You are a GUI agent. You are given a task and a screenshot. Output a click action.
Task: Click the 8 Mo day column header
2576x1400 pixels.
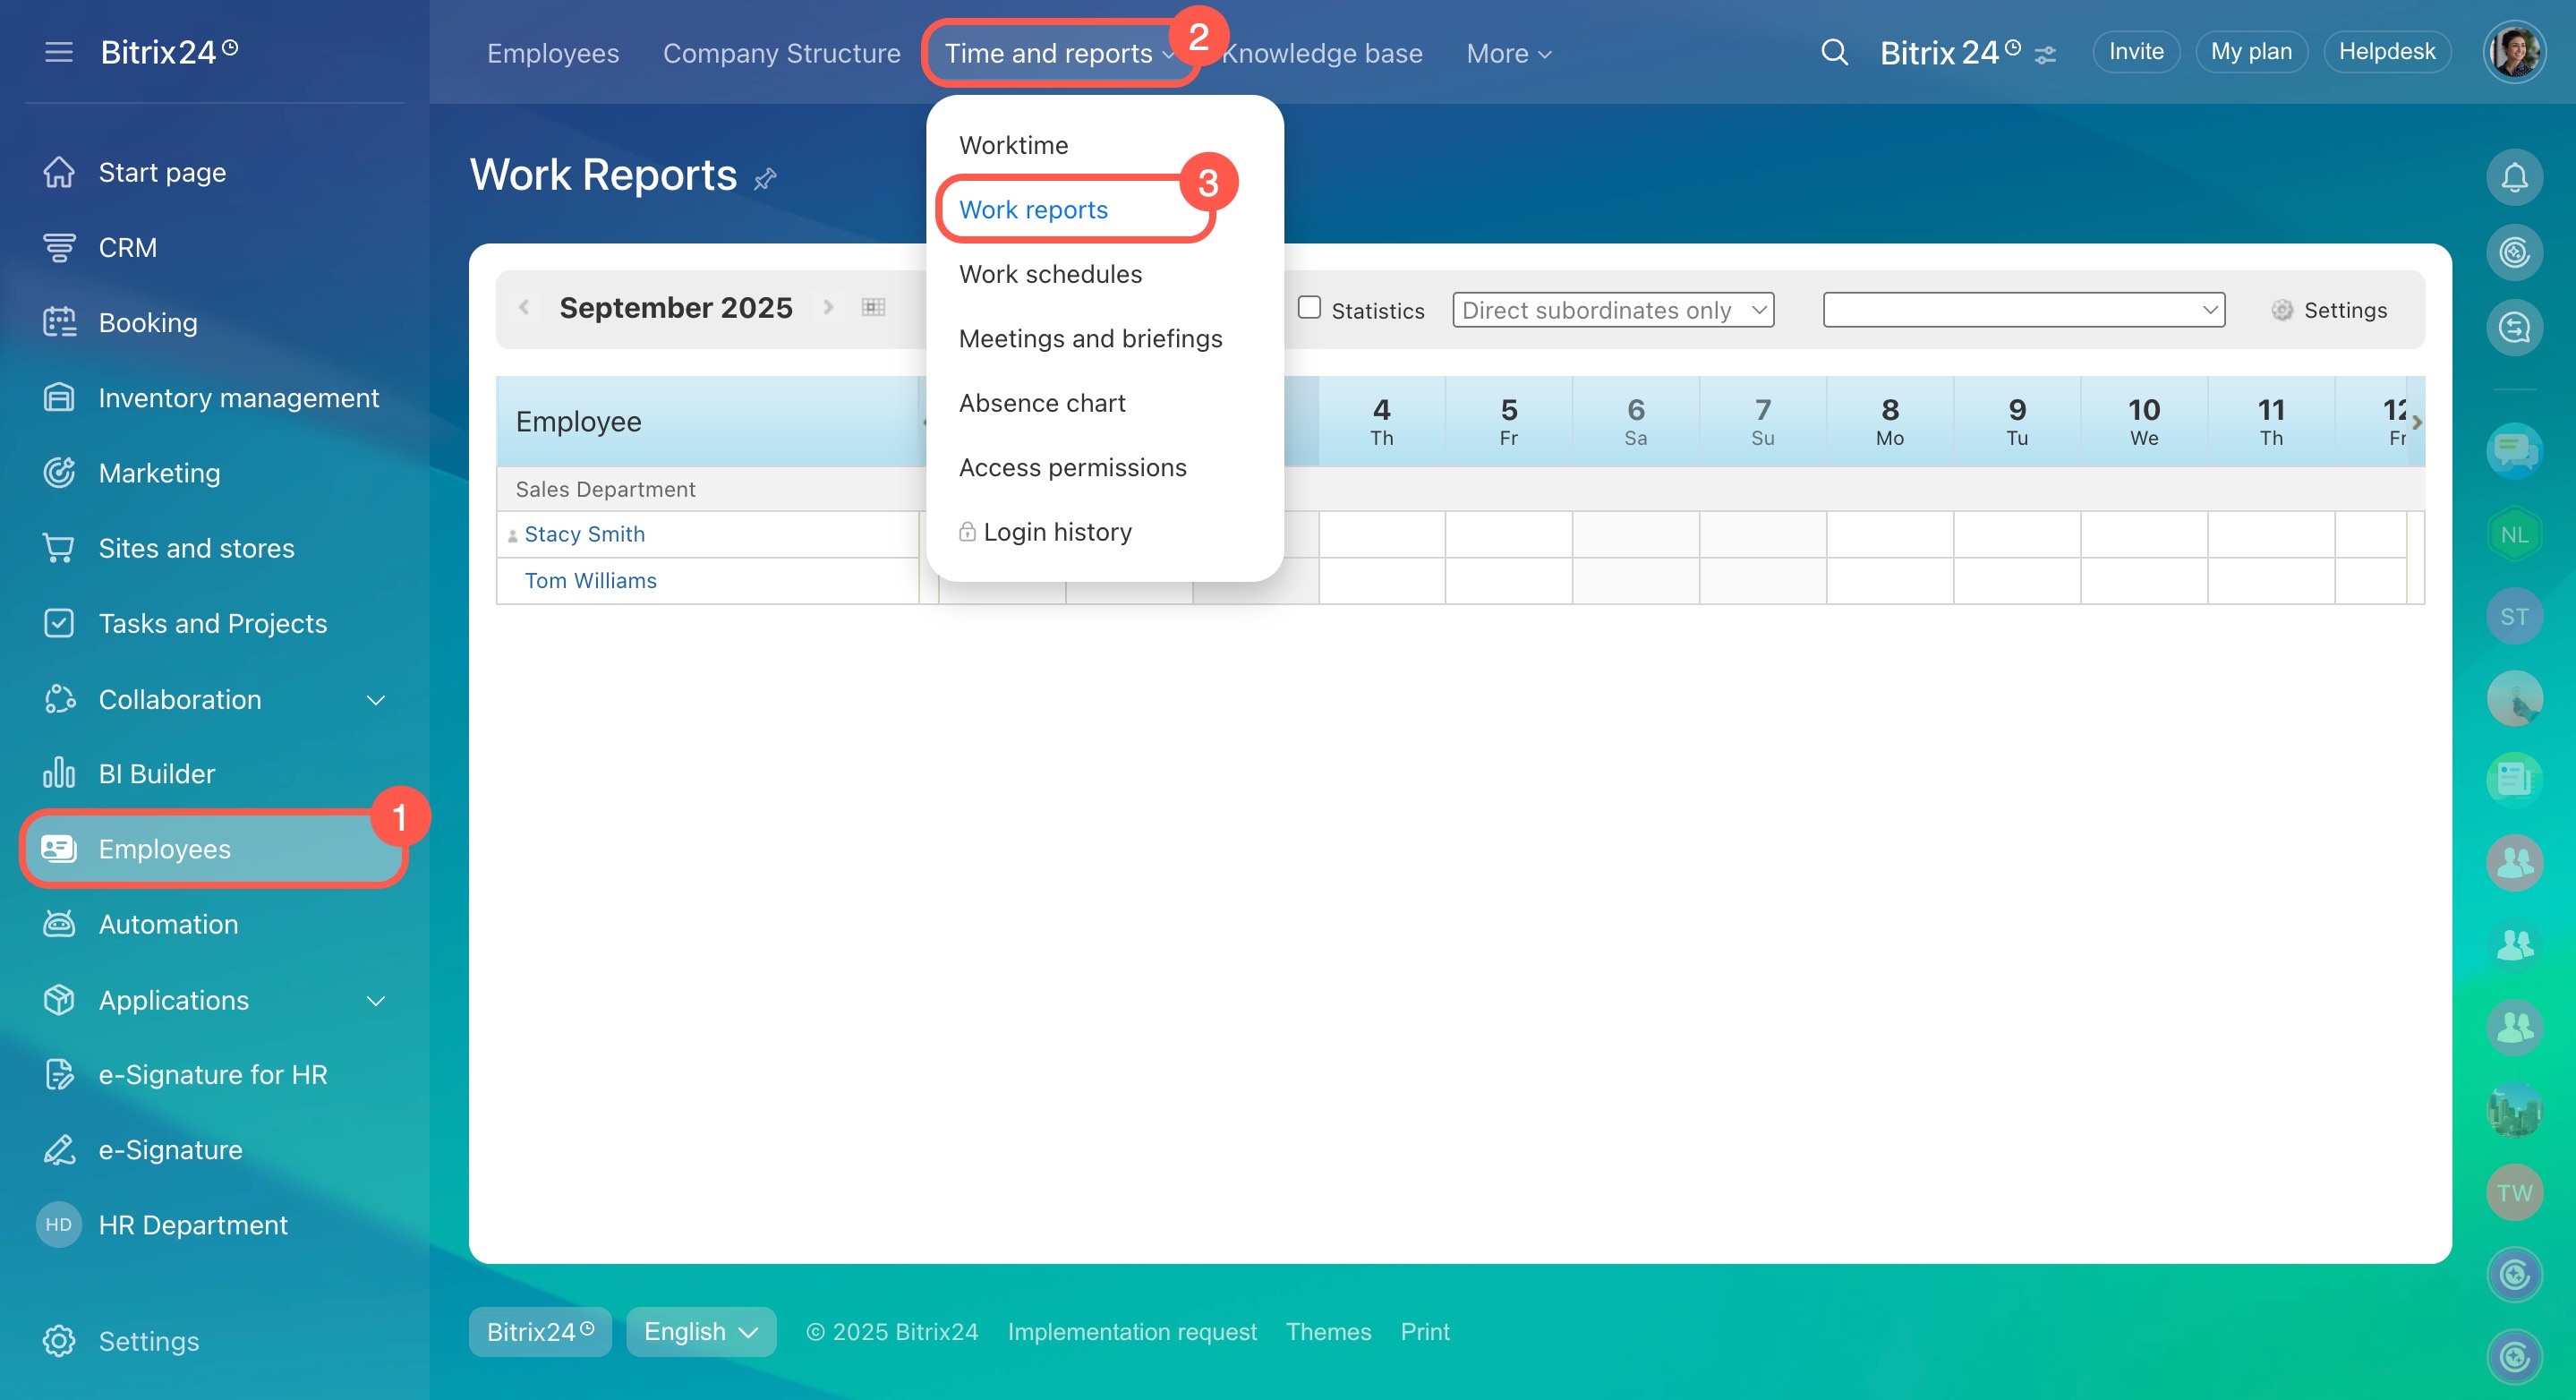tap(1890, 421)
